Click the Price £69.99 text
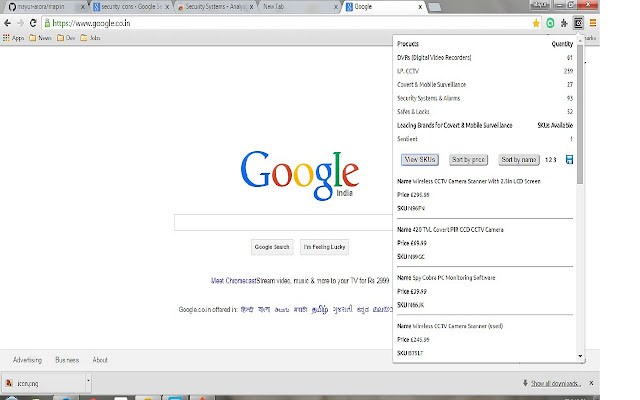The width and height of the screenshot is (640, 400). point(412,243)
